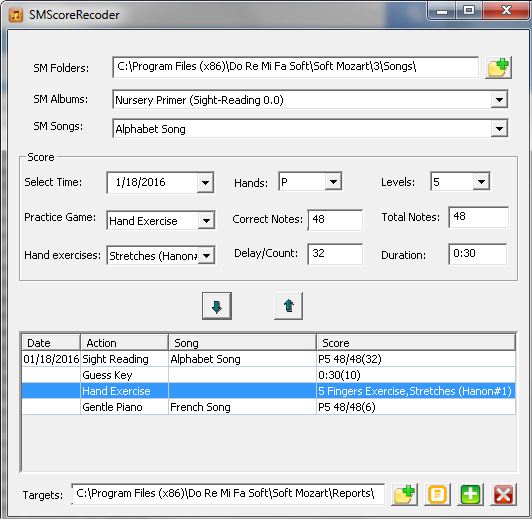532x519 pixels.
Task: Click the SMScoreRecoder music note title icon
Action: (x=16, y=15)
